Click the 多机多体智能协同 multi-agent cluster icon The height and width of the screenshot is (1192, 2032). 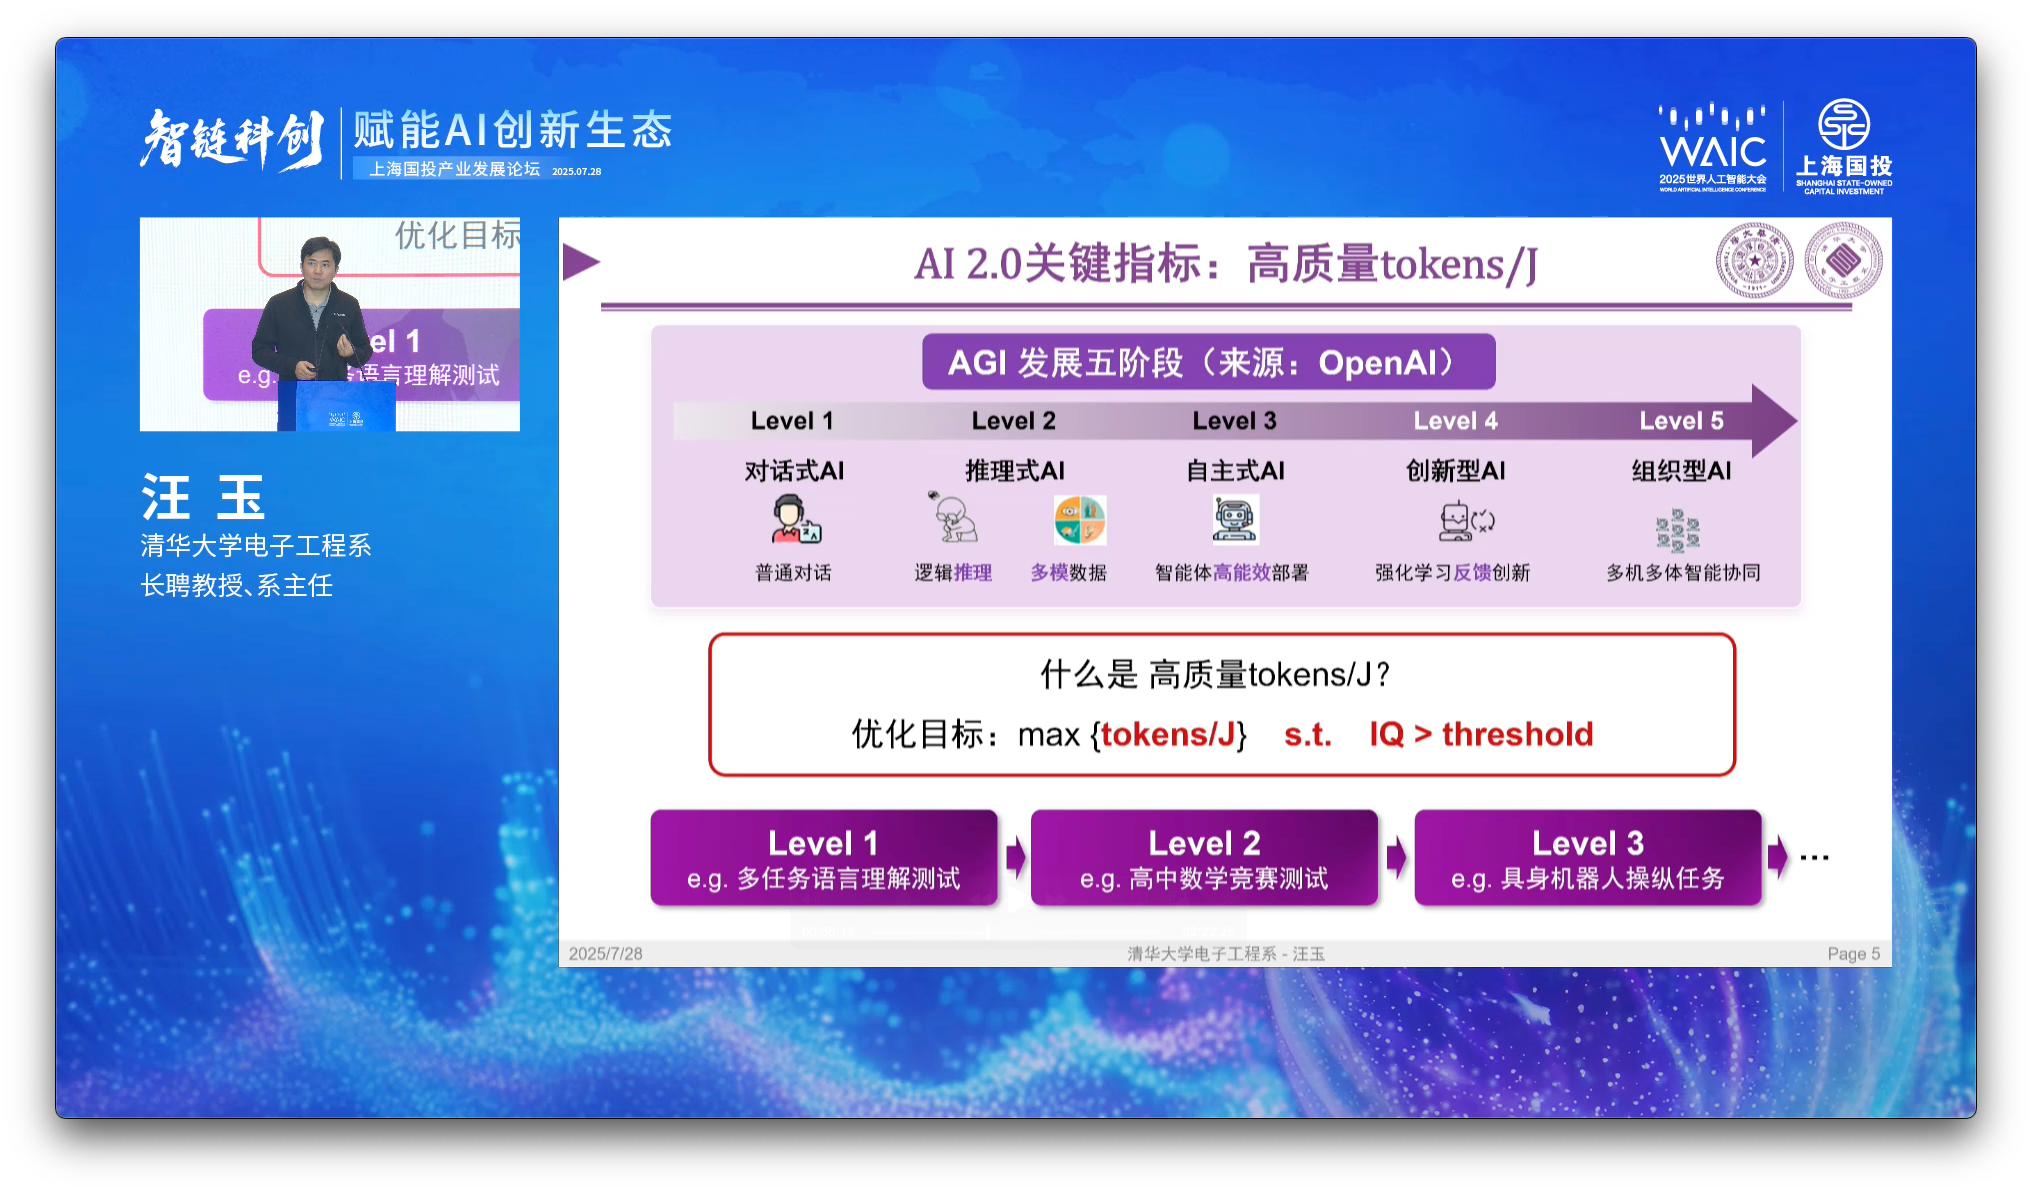coord(1678,530)
